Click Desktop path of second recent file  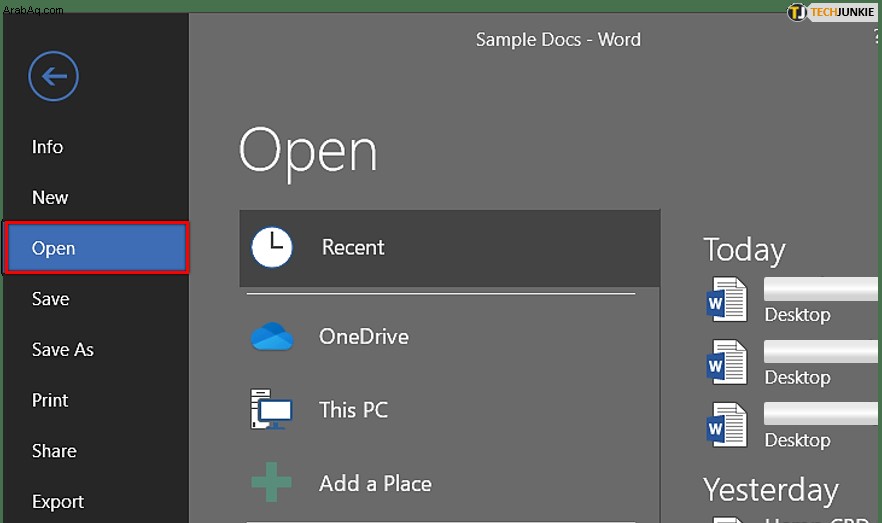click(x=798, y=377)
